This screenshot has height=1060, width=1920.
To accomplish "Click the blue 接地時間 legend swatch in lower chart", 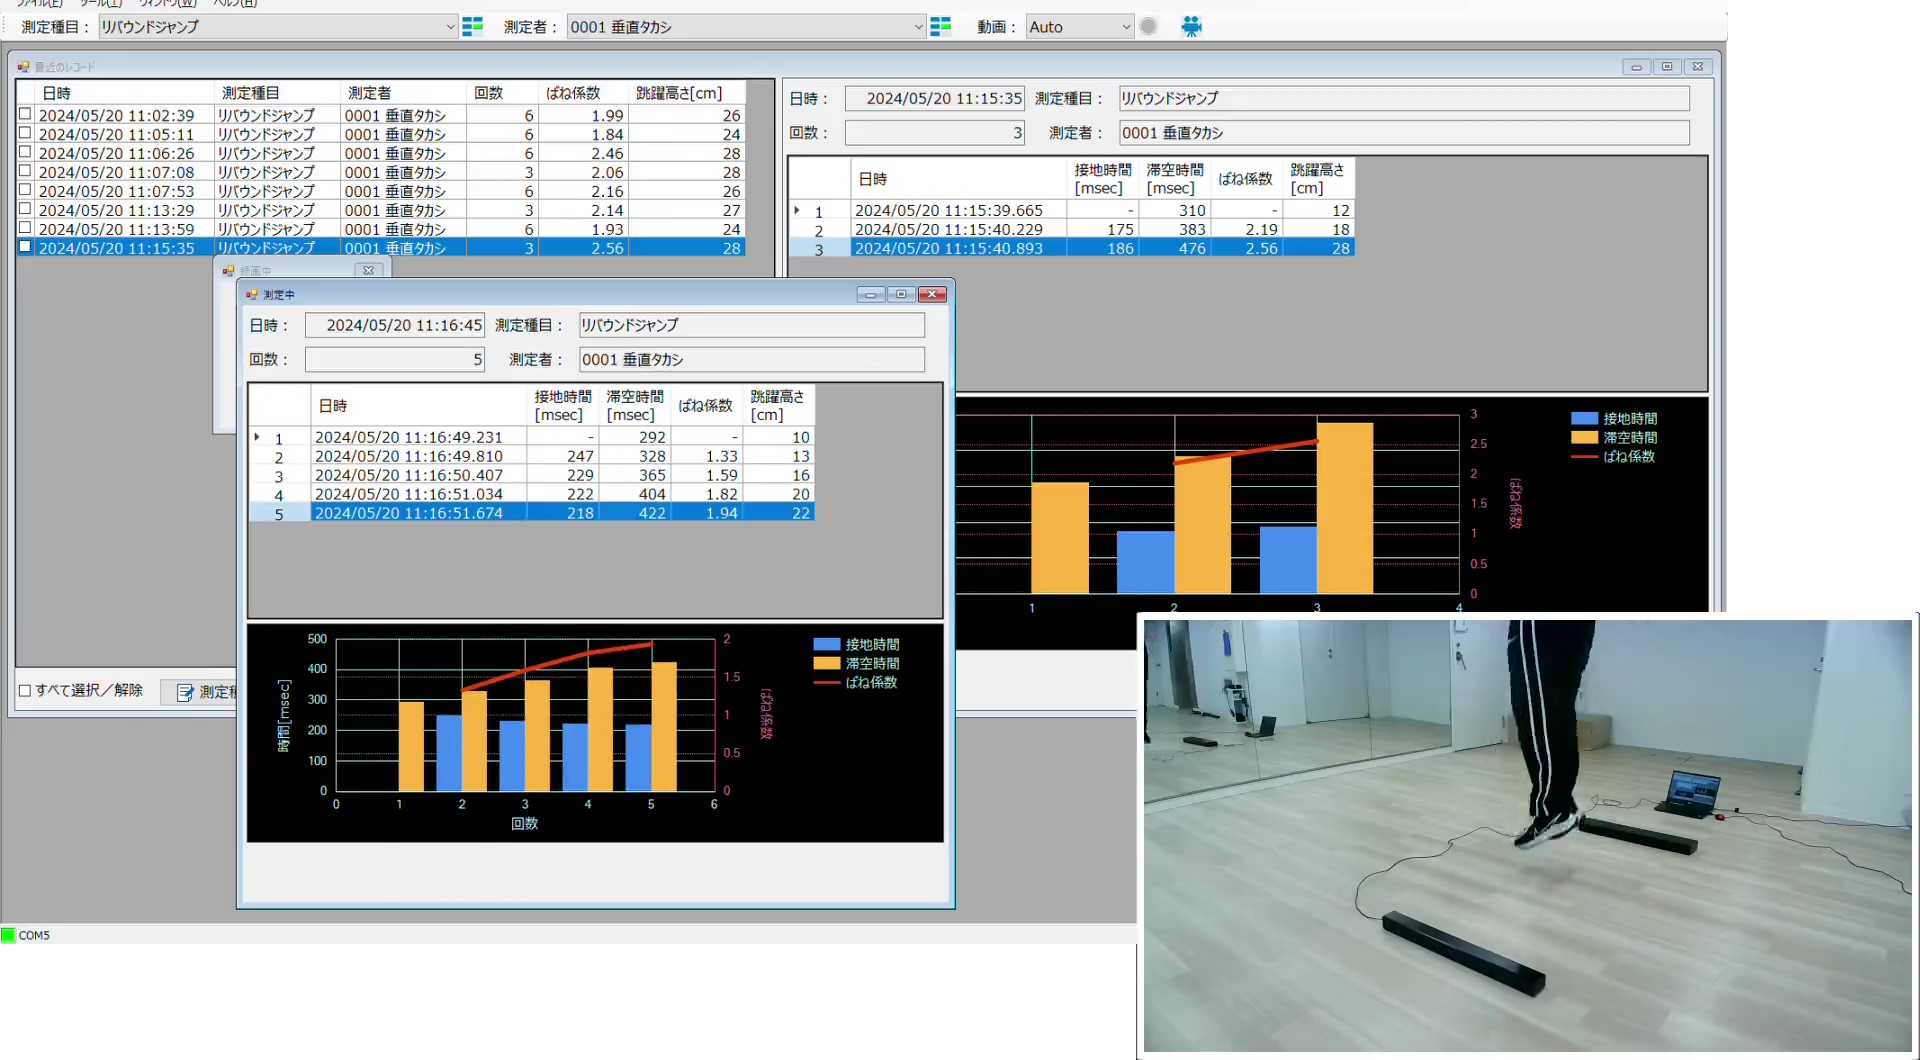I will [x=826, y=645].
